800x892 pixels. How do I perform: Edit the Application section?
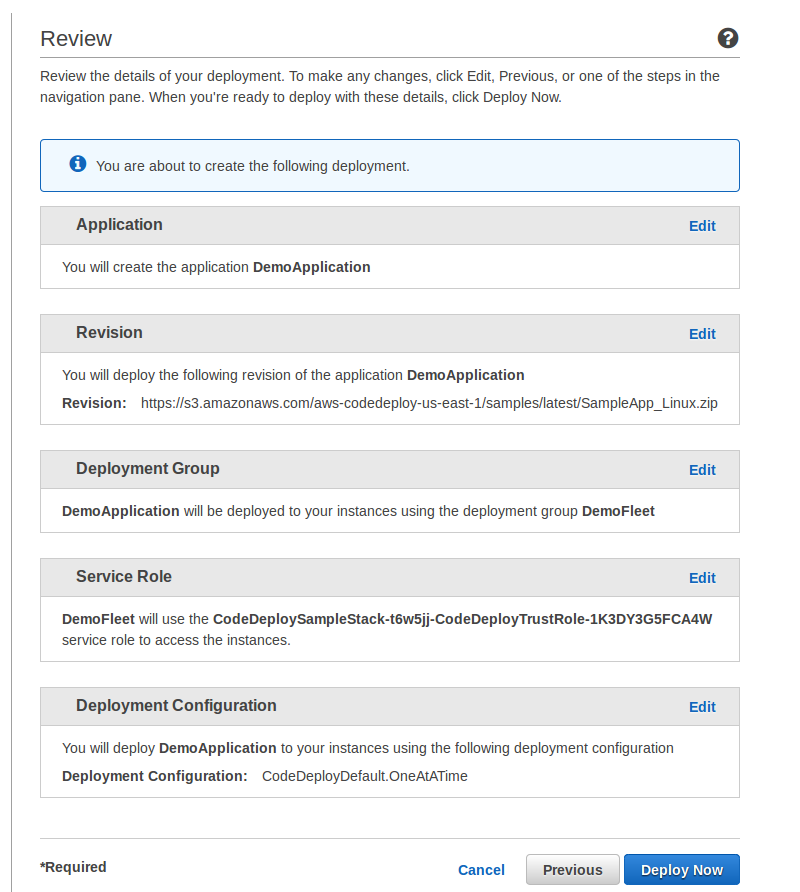pos(702,226)
